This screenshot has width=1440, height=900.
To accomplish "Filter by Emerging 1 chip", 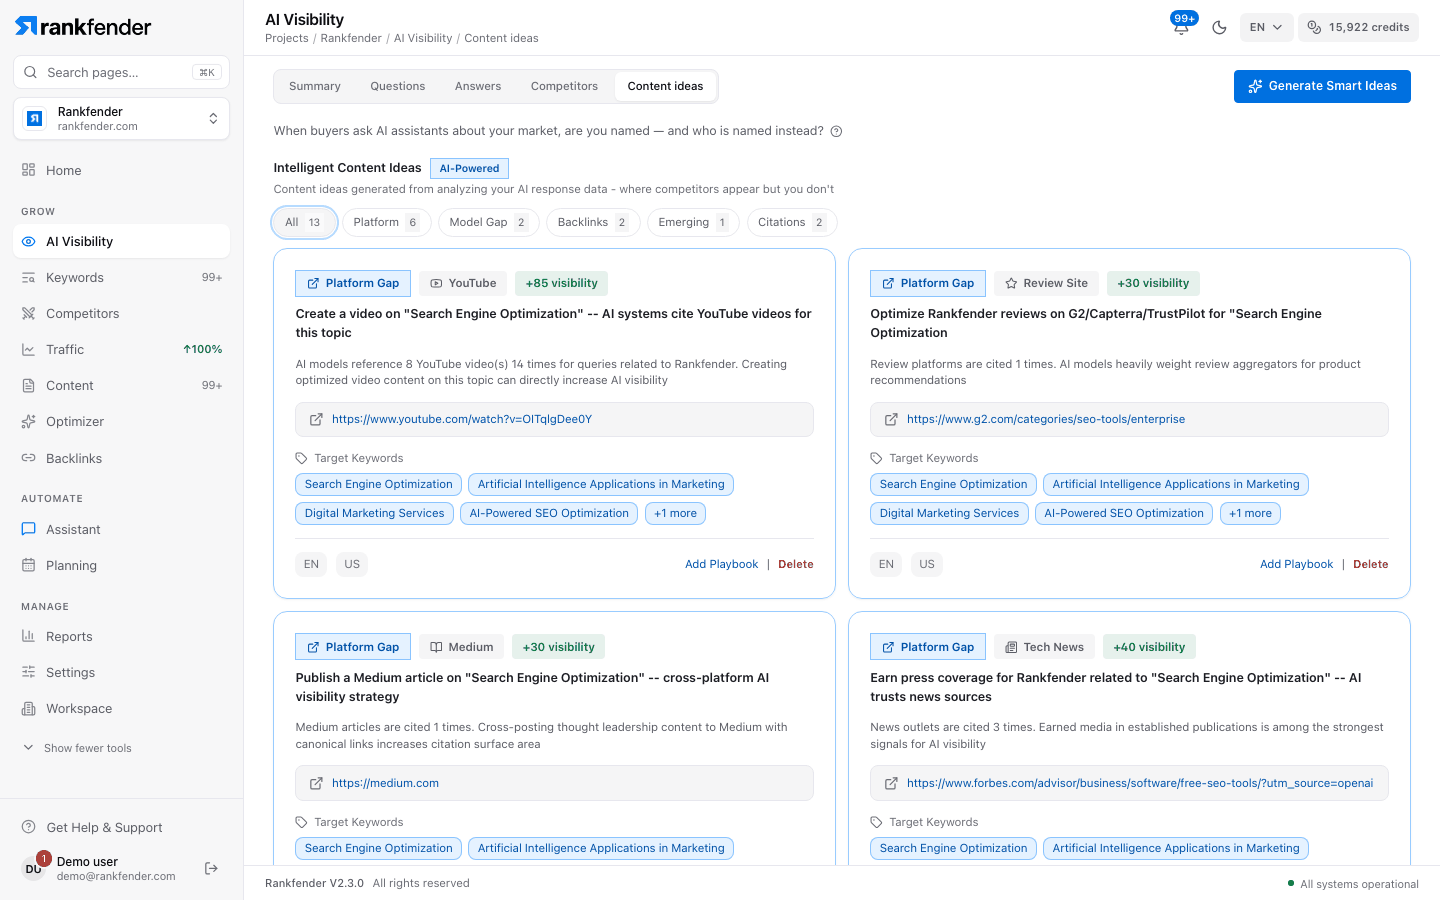I will tap(693, 222).
